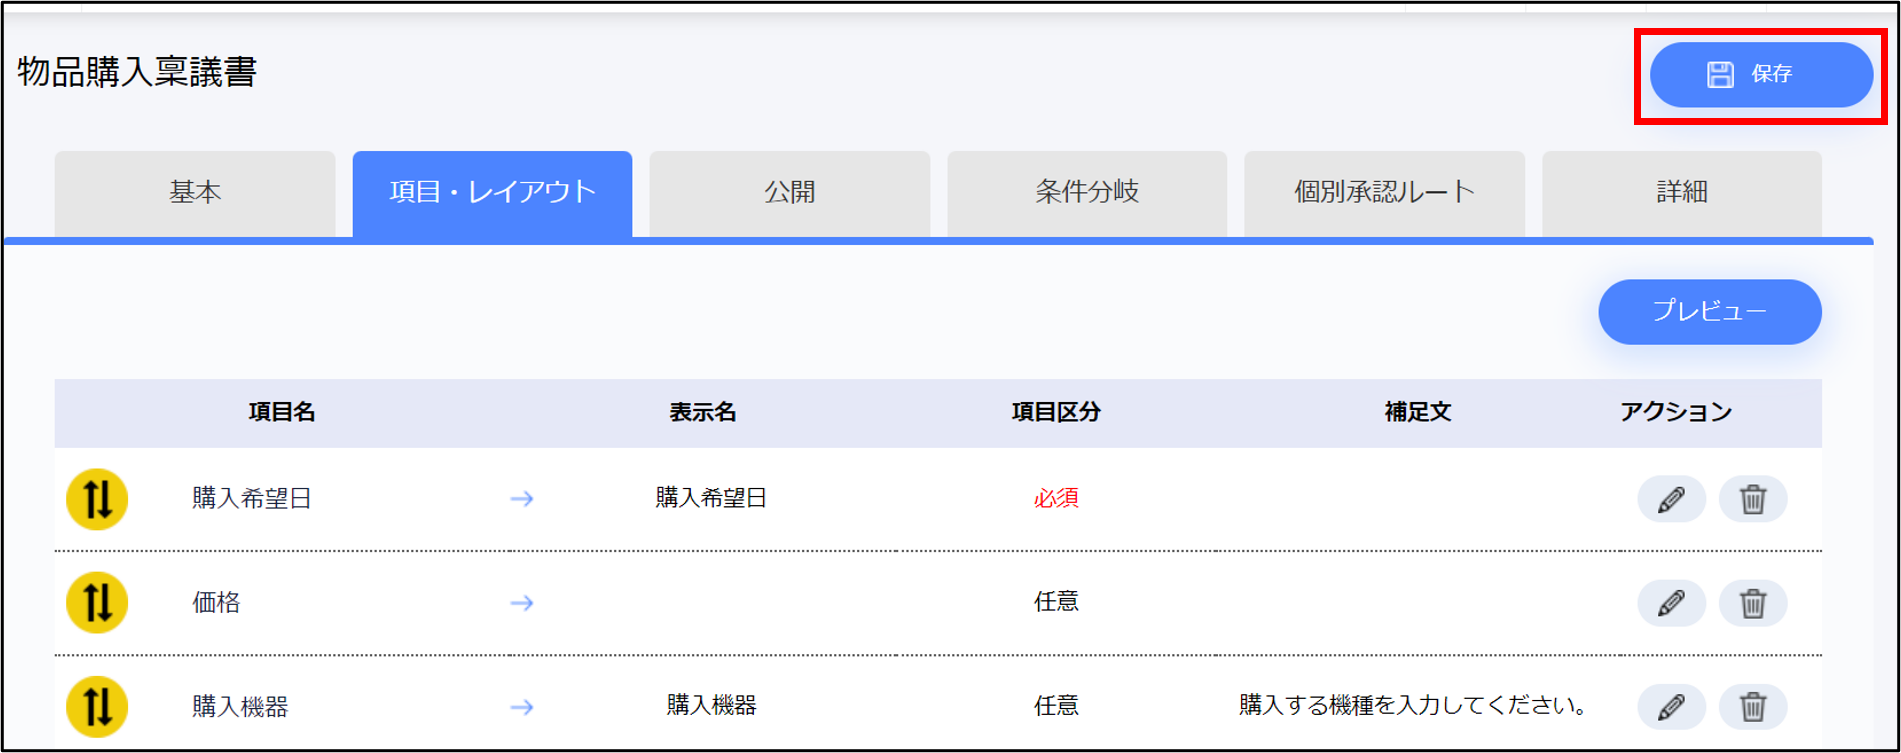Select the 項目・レイアウト tab
Screen dimensions: 1901x753
point(492,193)
